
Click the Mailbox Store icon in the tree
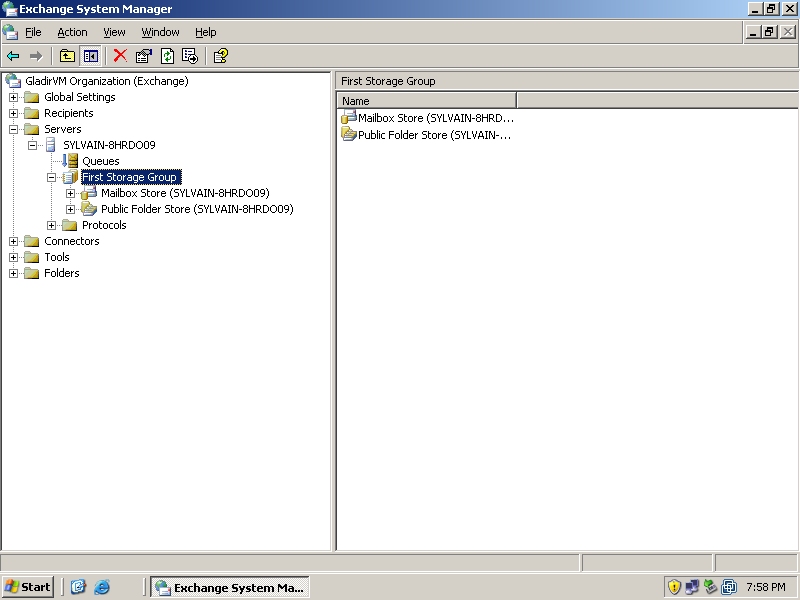tap(89, 193)
